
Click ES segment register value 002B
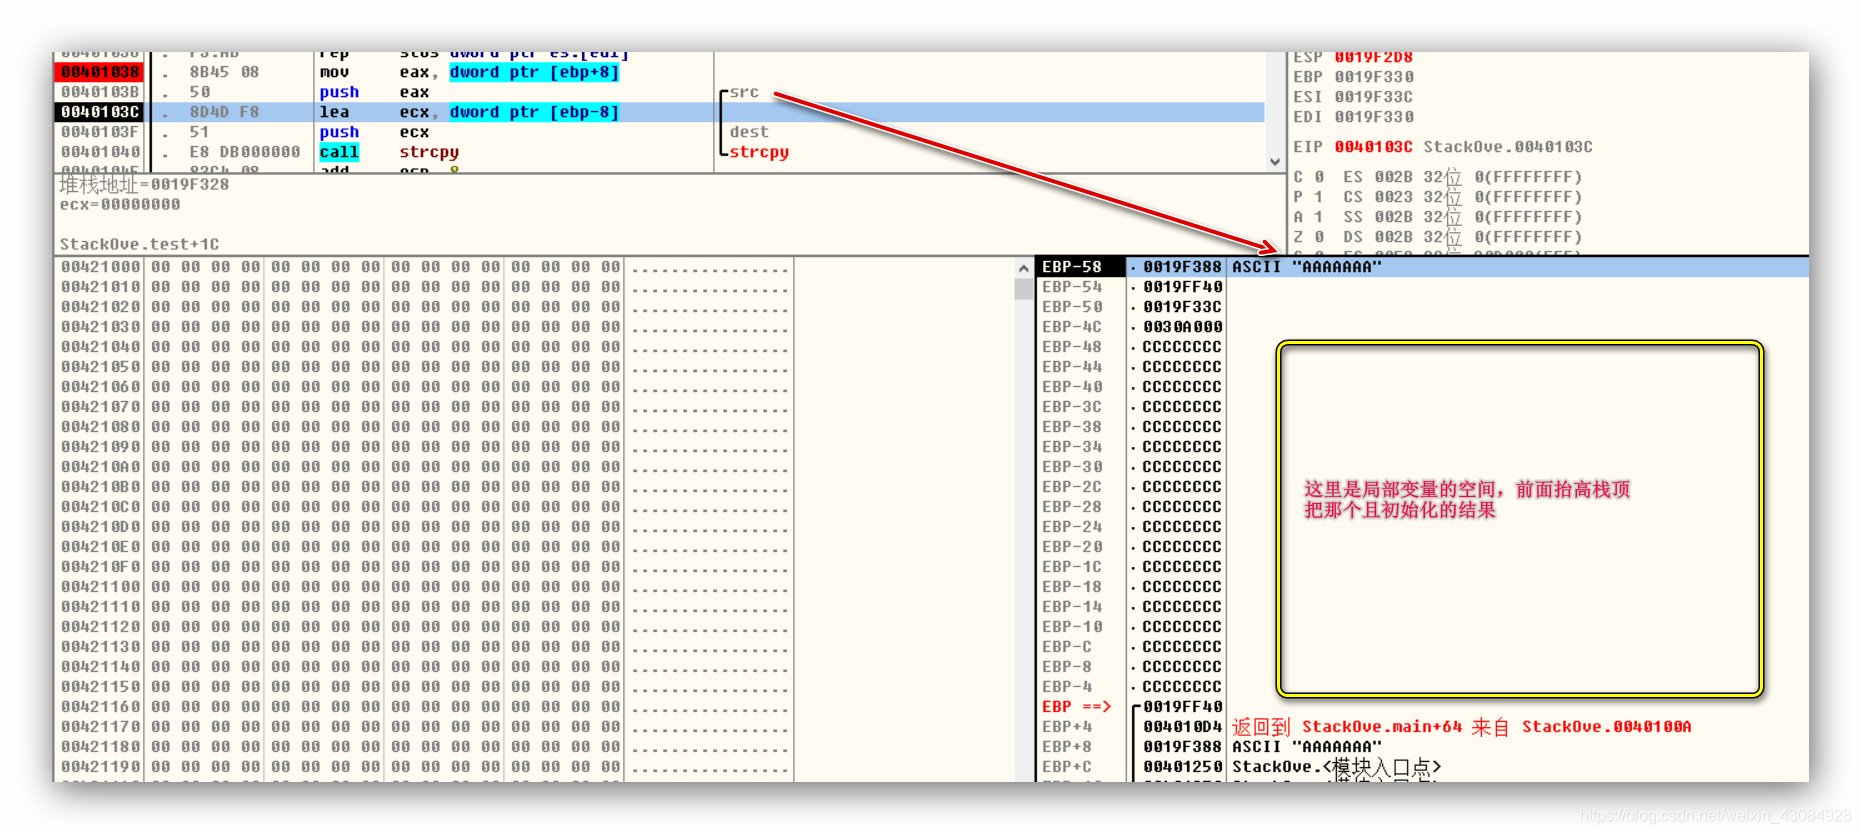pyautogui.click(x=1393, y=177)
